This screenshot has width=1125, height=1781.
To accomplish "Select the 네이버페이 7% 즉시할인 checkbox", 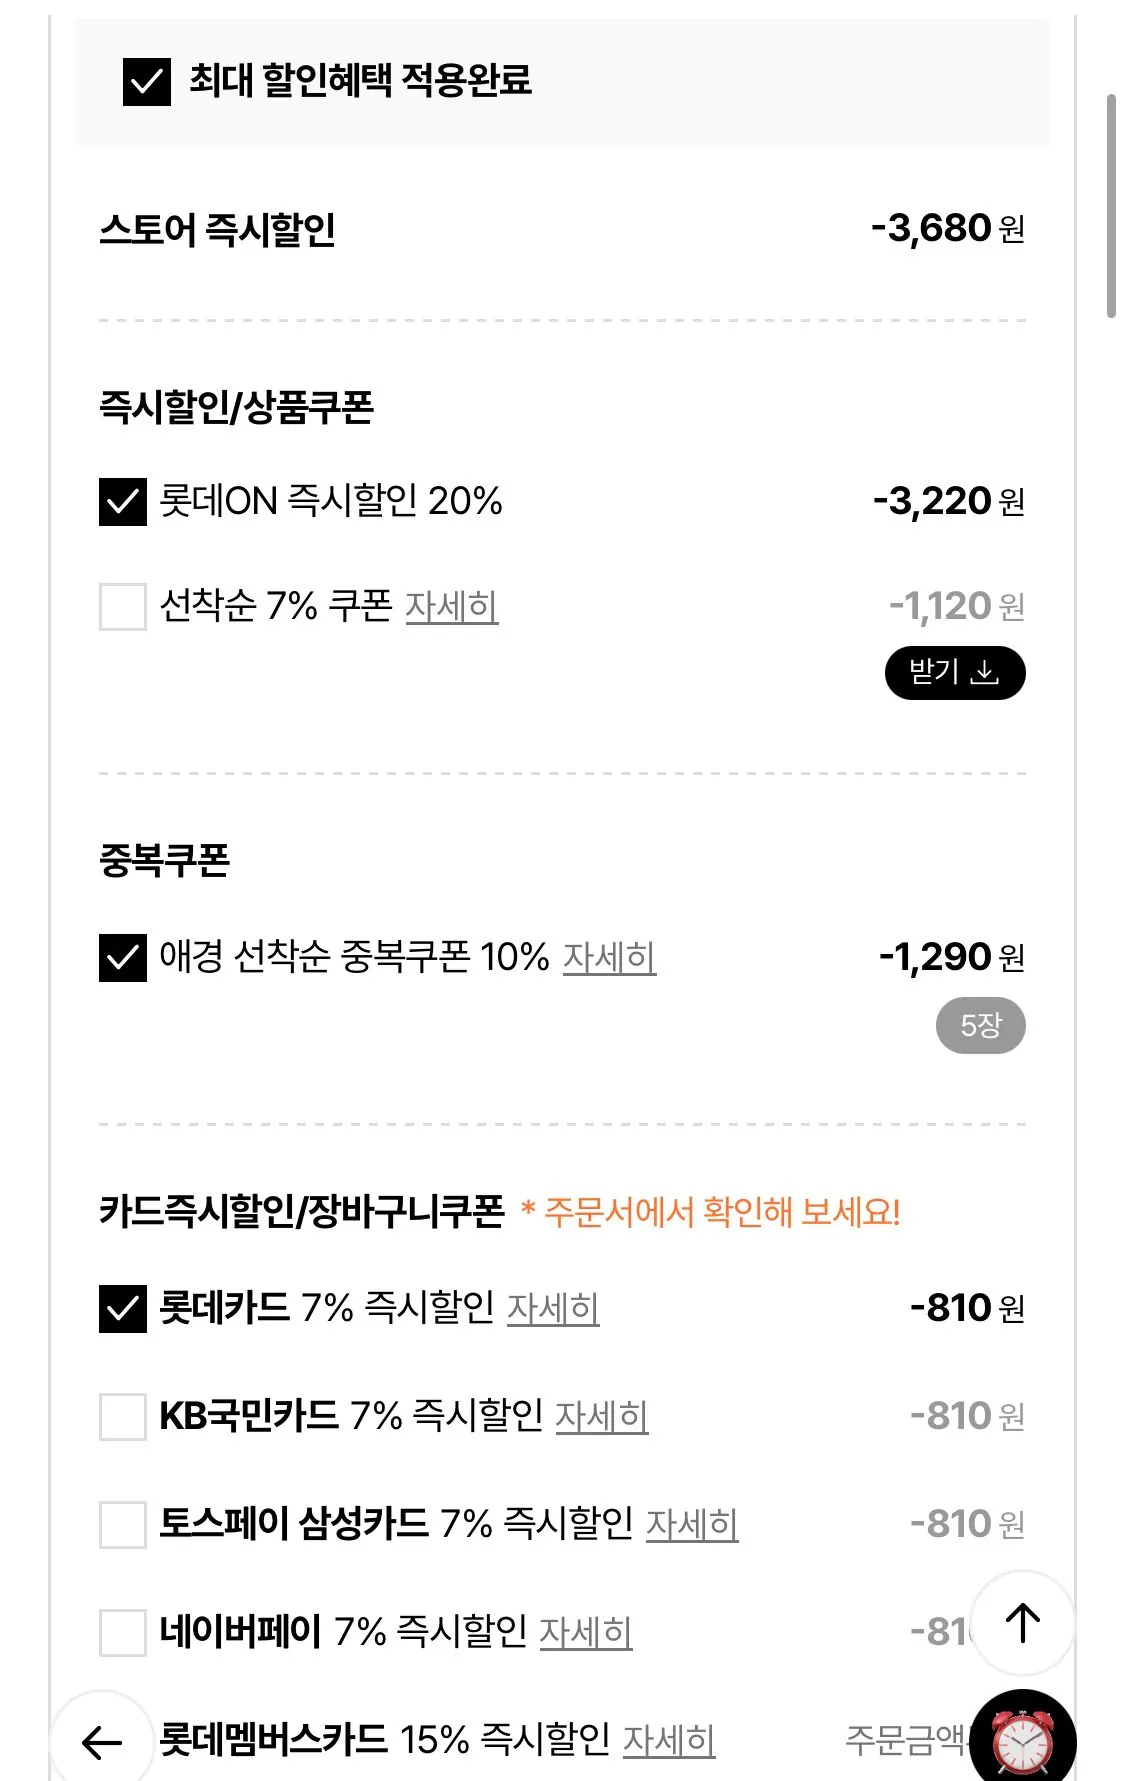I will (x=123, y=1633).
